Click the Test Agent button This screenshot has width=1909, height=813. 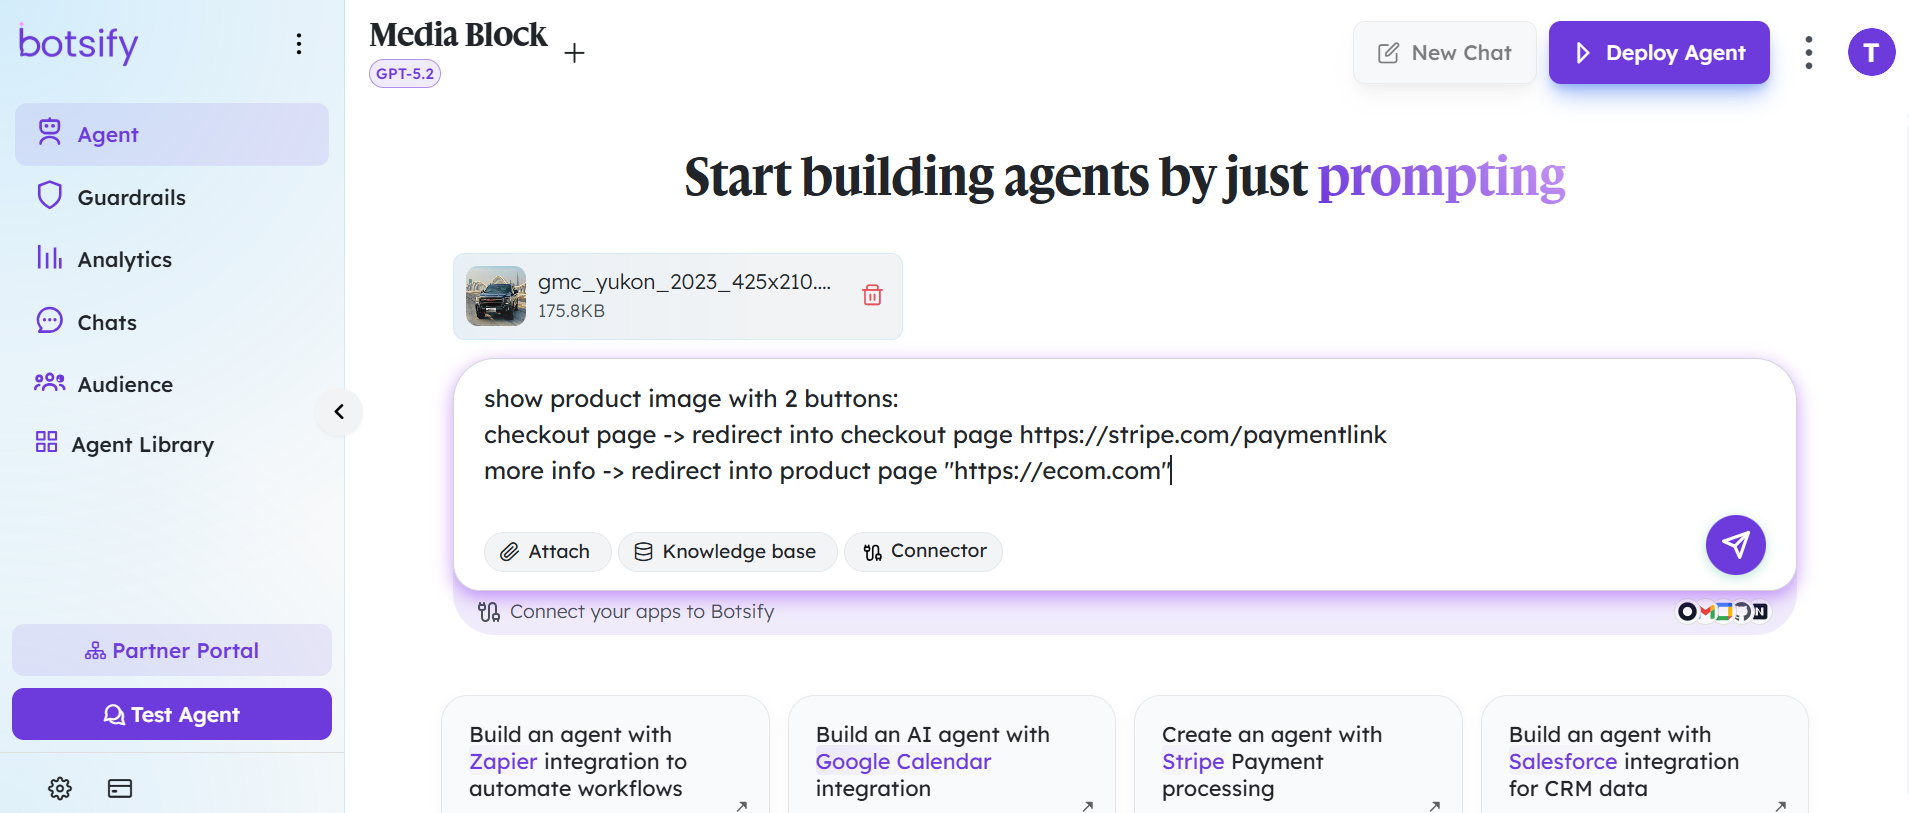point(172,714)
